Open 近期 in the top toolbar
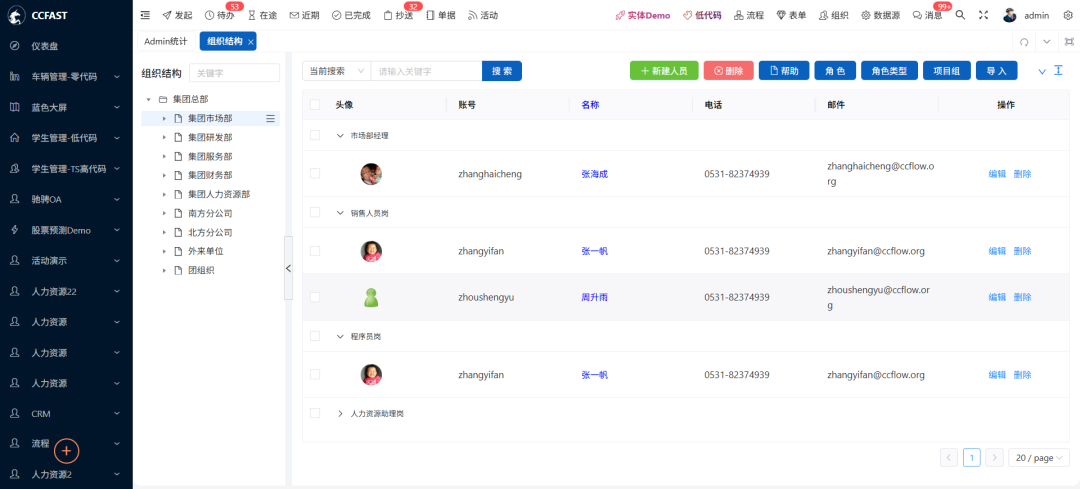This screenshot has width=1080, height=489. (304, 15)
